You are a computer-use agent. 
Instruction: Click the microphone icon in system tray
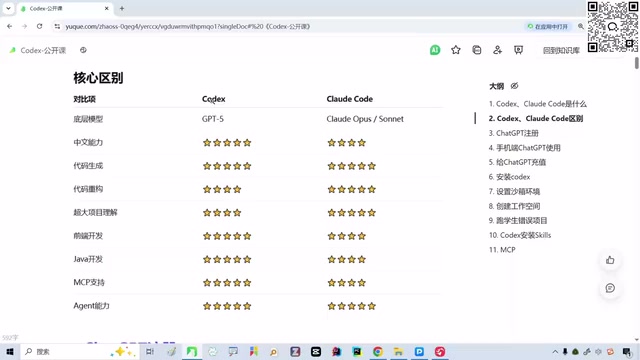point(565,351)
